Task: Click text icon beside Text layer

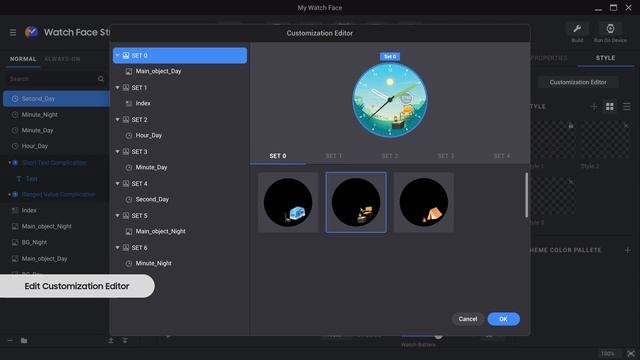Action: [19, 179]
